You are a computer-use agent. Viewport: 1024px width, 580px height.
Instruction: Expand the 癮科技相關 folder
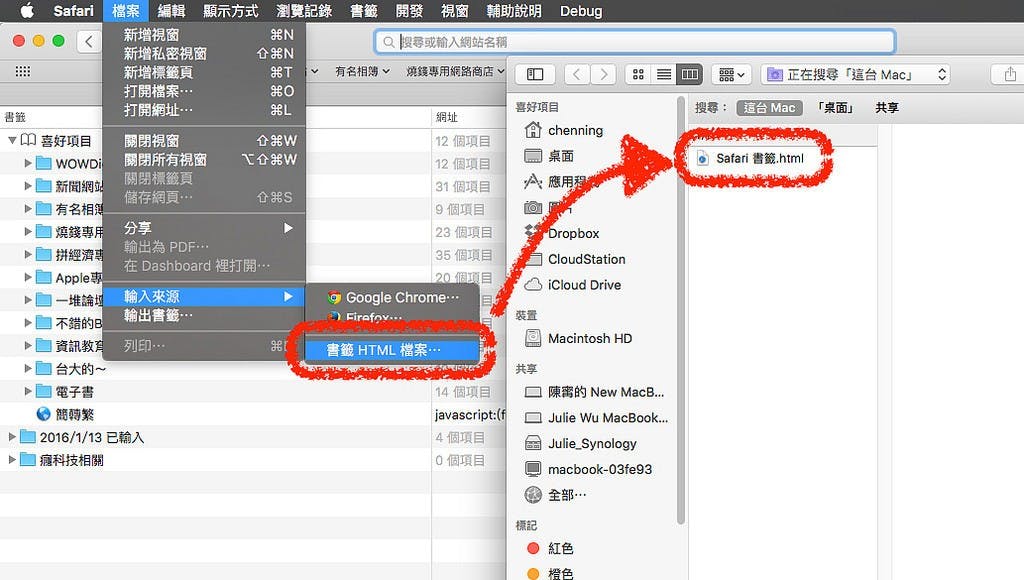click(x=12, y=460)
